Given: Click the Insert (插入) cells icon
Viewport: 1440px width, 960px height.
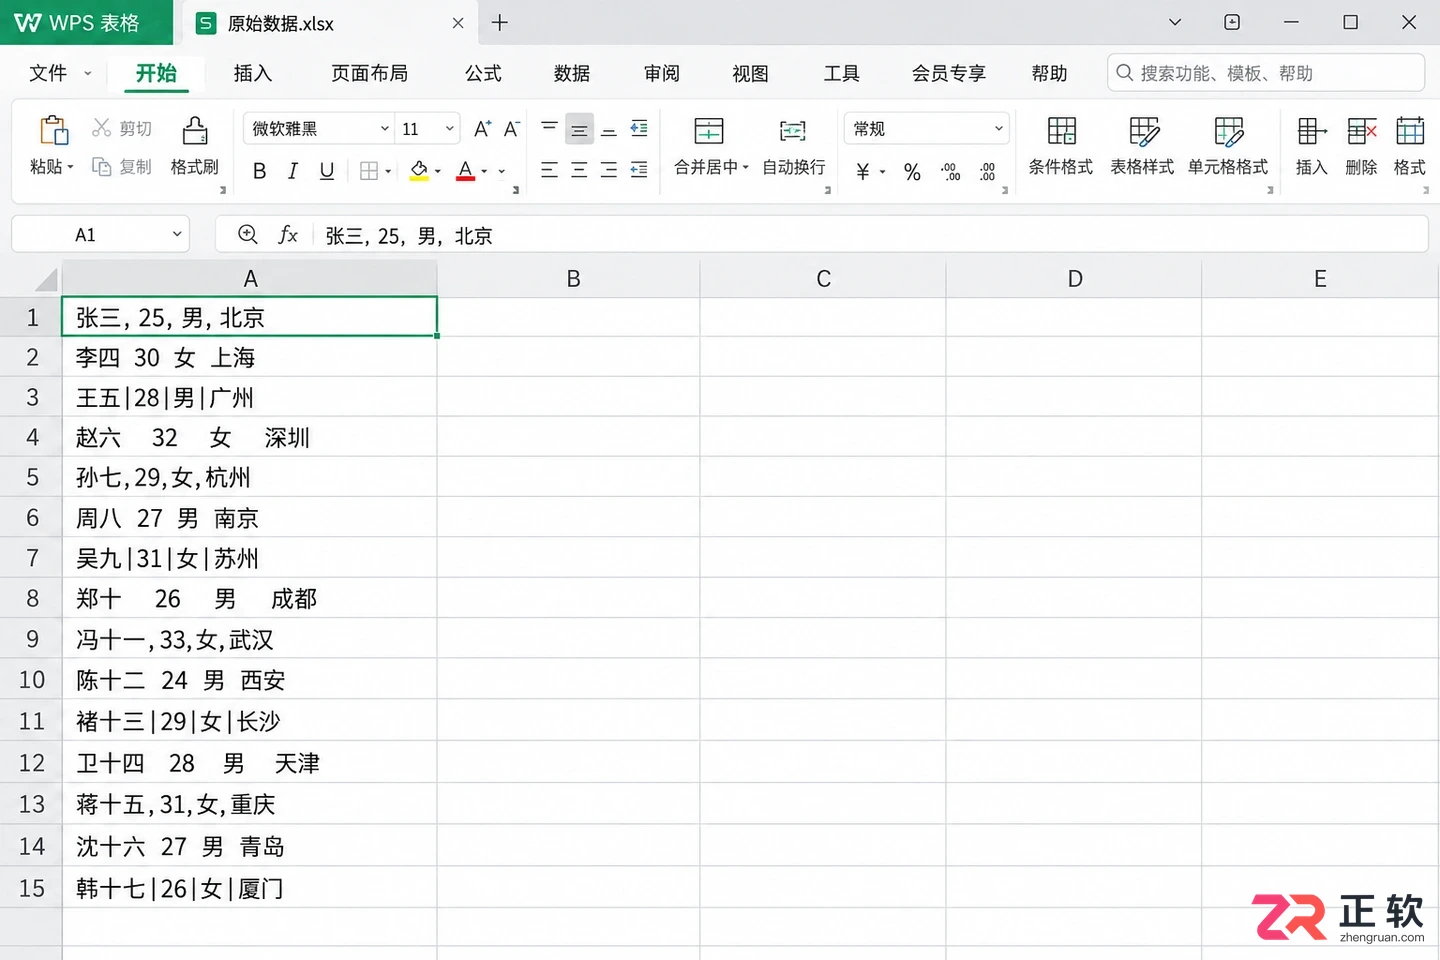Looking at the screenshot, I should [x=1311, y=131].
